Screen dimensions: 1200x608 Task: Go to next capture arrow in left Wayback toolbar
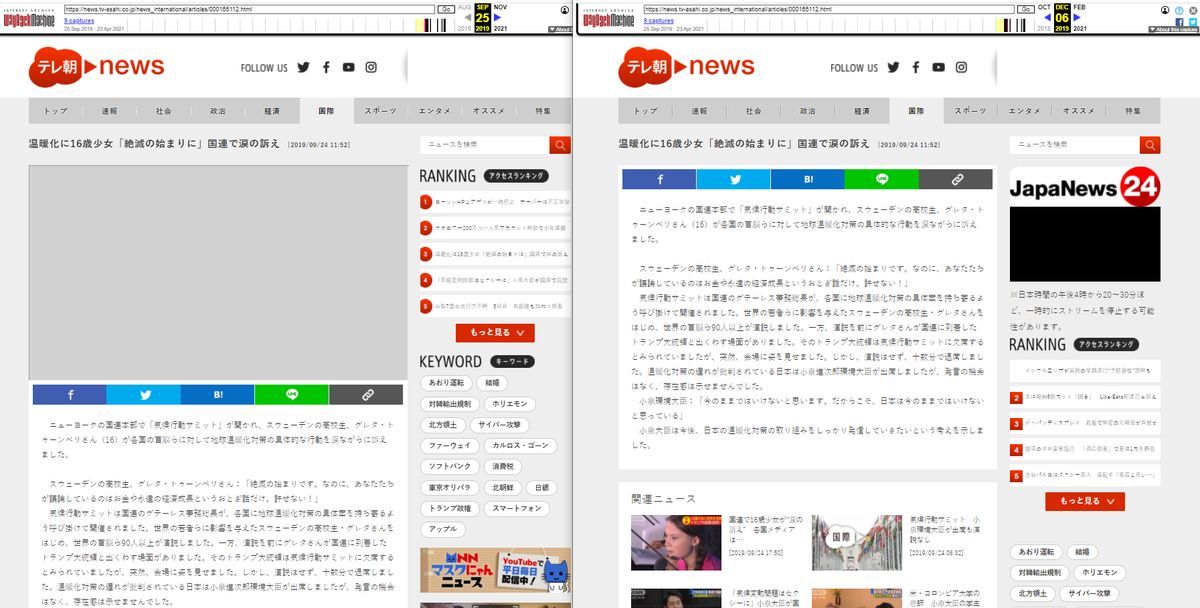(497, 17)
